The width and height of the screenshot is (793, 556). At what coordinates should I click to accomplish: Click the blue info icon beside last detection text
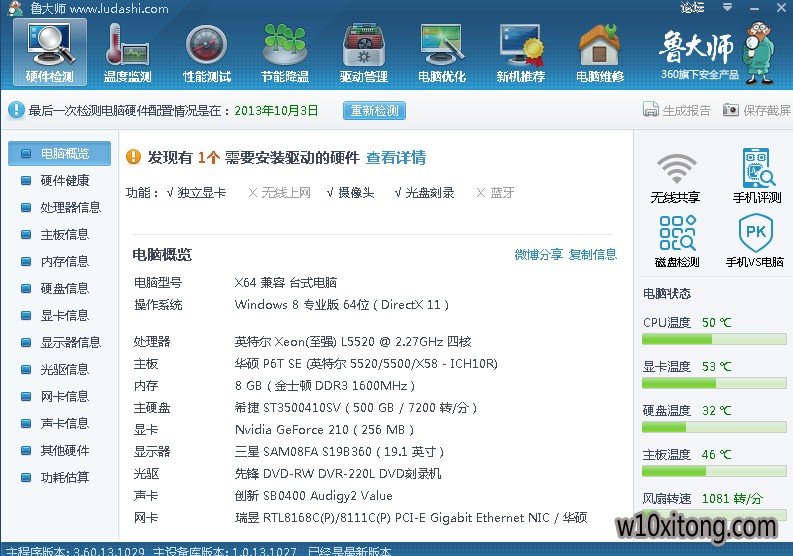pyautogui.click(x=16, y=110)
